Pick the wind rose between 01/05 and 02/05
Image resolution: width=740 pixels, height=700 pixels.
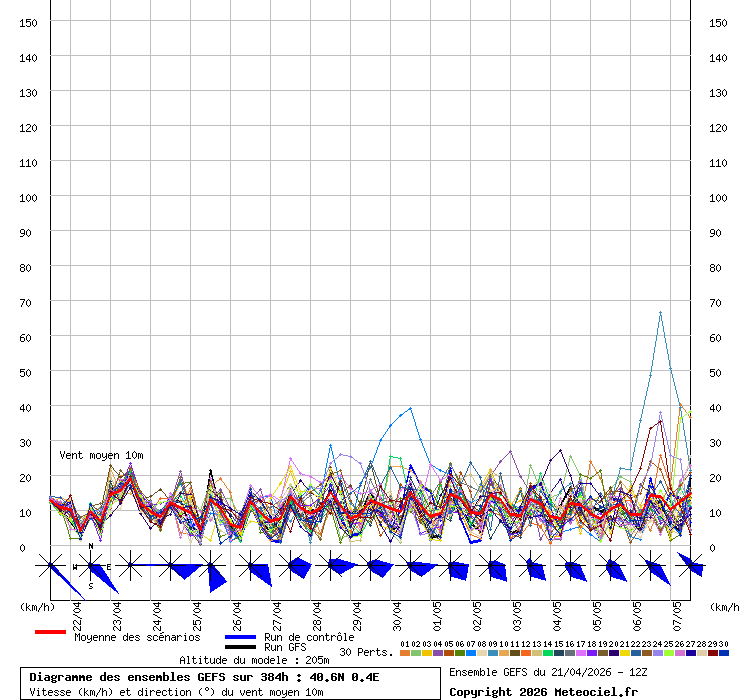pyautogui.click(x=450, y=567)
